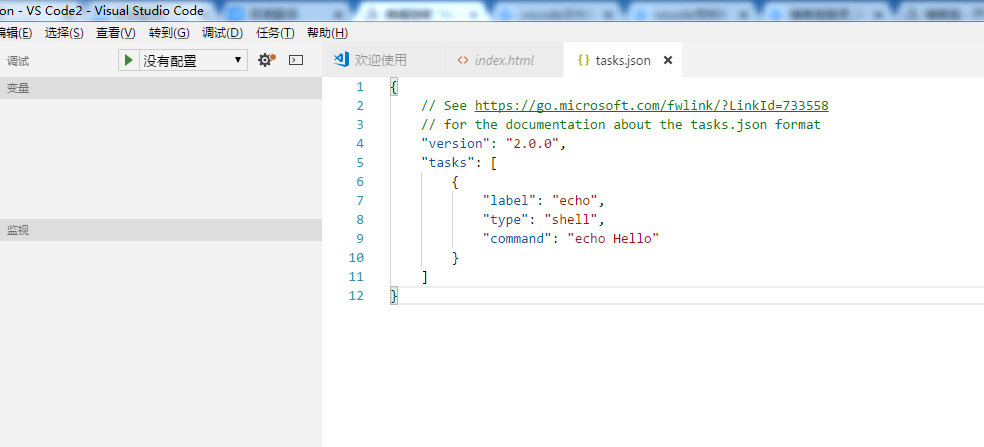Click the "2.0.0" version value
Image resolution: width=984 pixels, height=447 pixels.
(532, 144)
